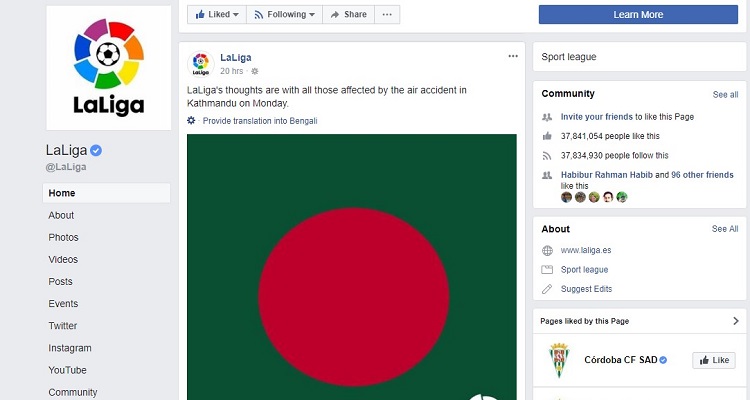Select Photos in the left sidebar
Screen dimensions: 750x400
63,237
